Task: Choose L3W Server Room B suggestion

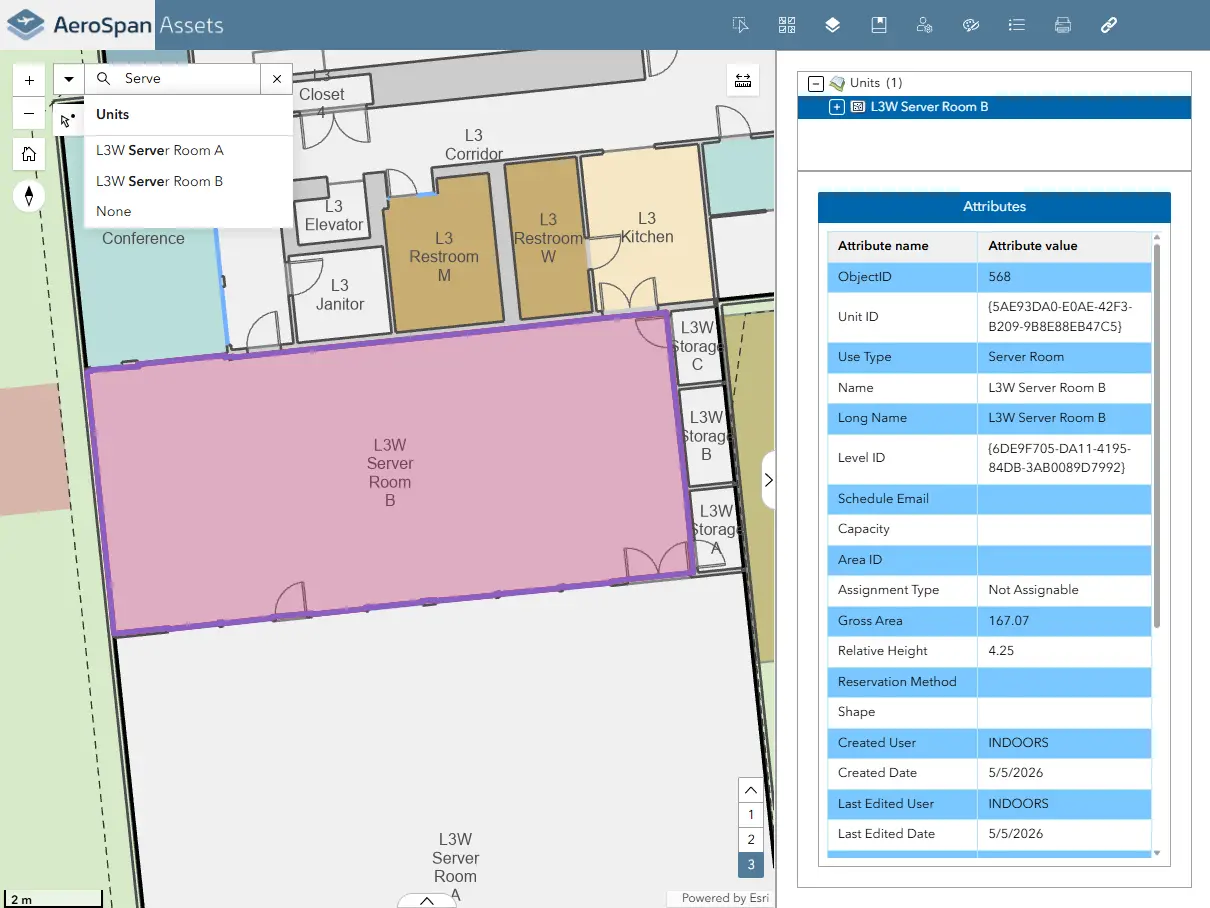Action: (x=188, y=181)
